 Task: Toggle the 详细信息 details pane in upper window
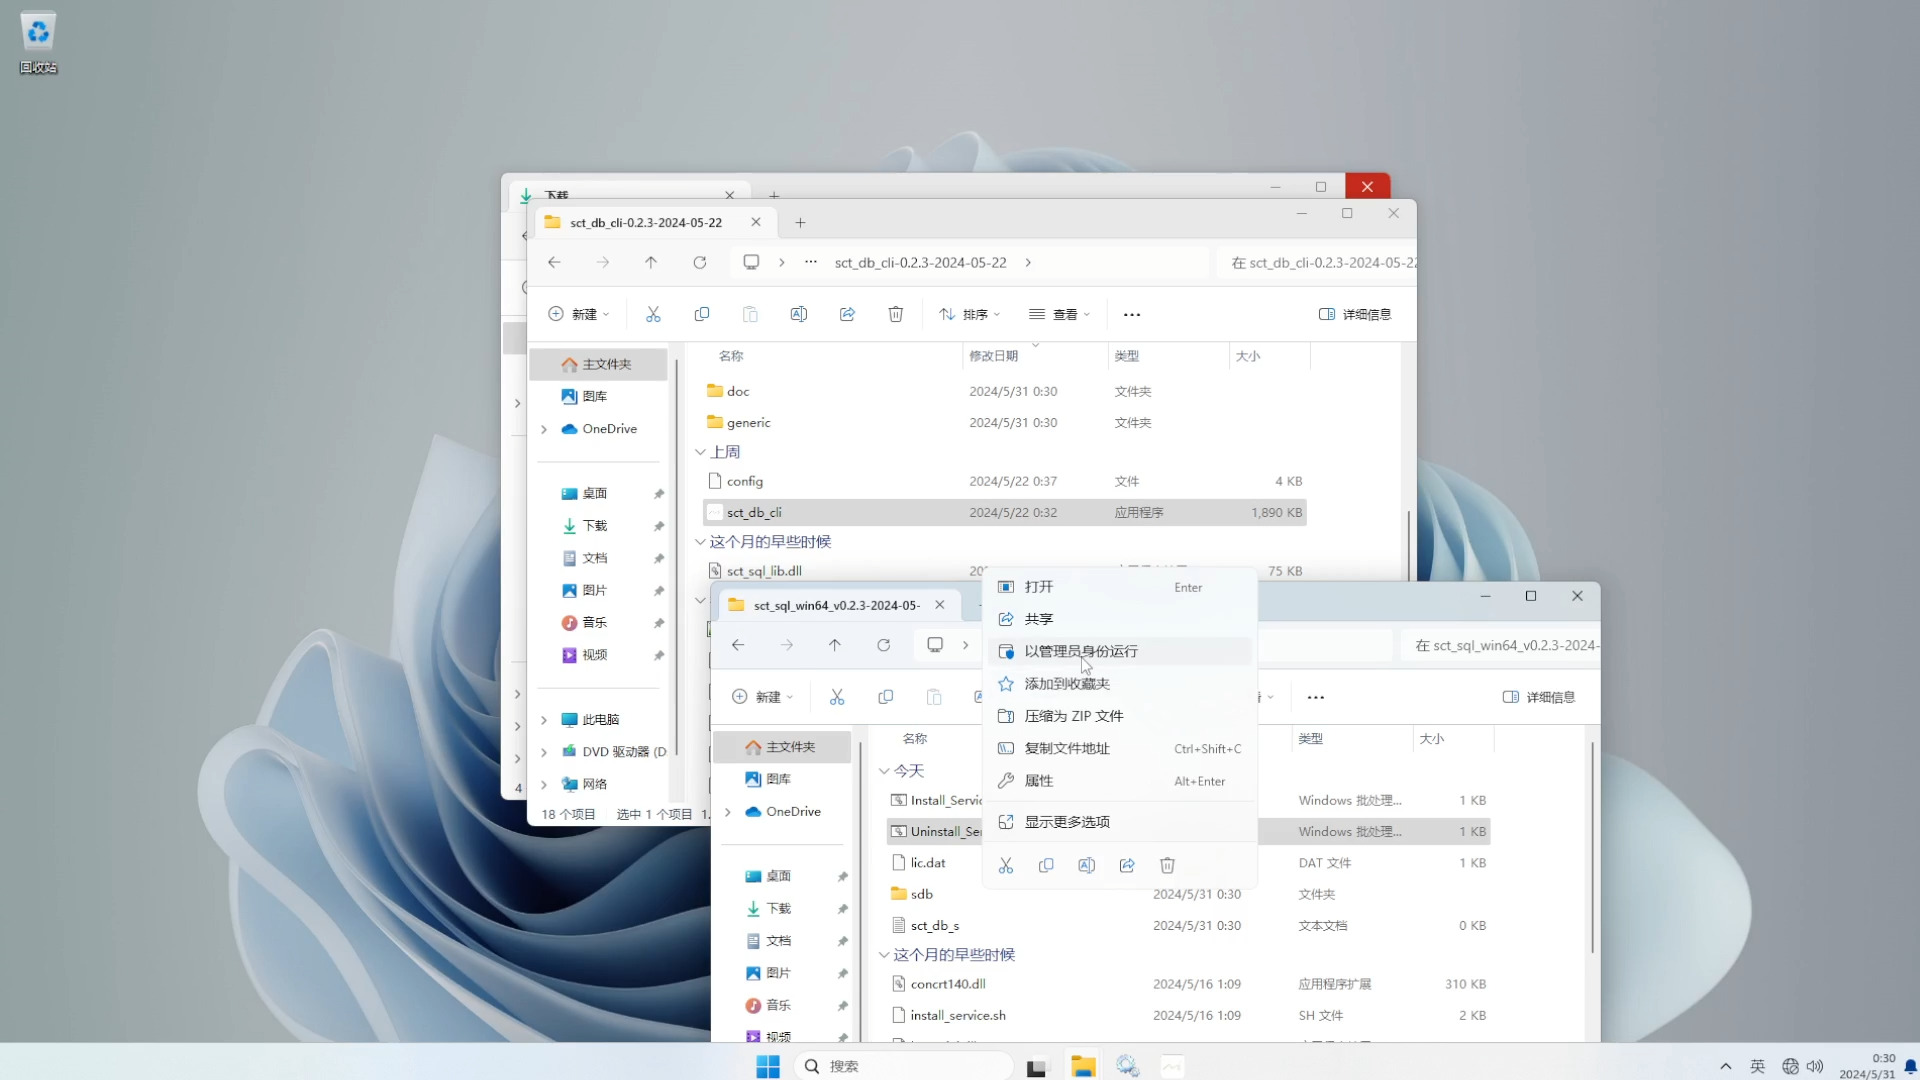(x=1355, y=314)
